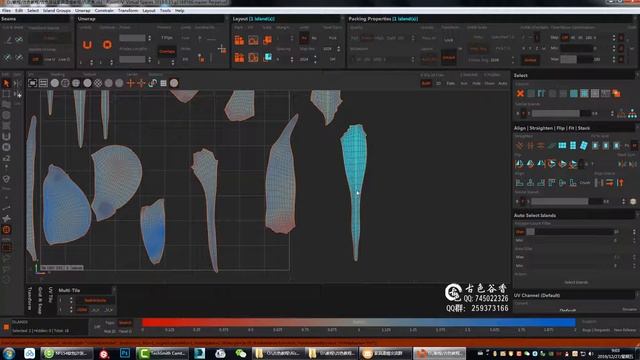The width and height of the screenshot is (640, 360).
Task: Toggle the Hide viewport button
Action: point(476,83)
